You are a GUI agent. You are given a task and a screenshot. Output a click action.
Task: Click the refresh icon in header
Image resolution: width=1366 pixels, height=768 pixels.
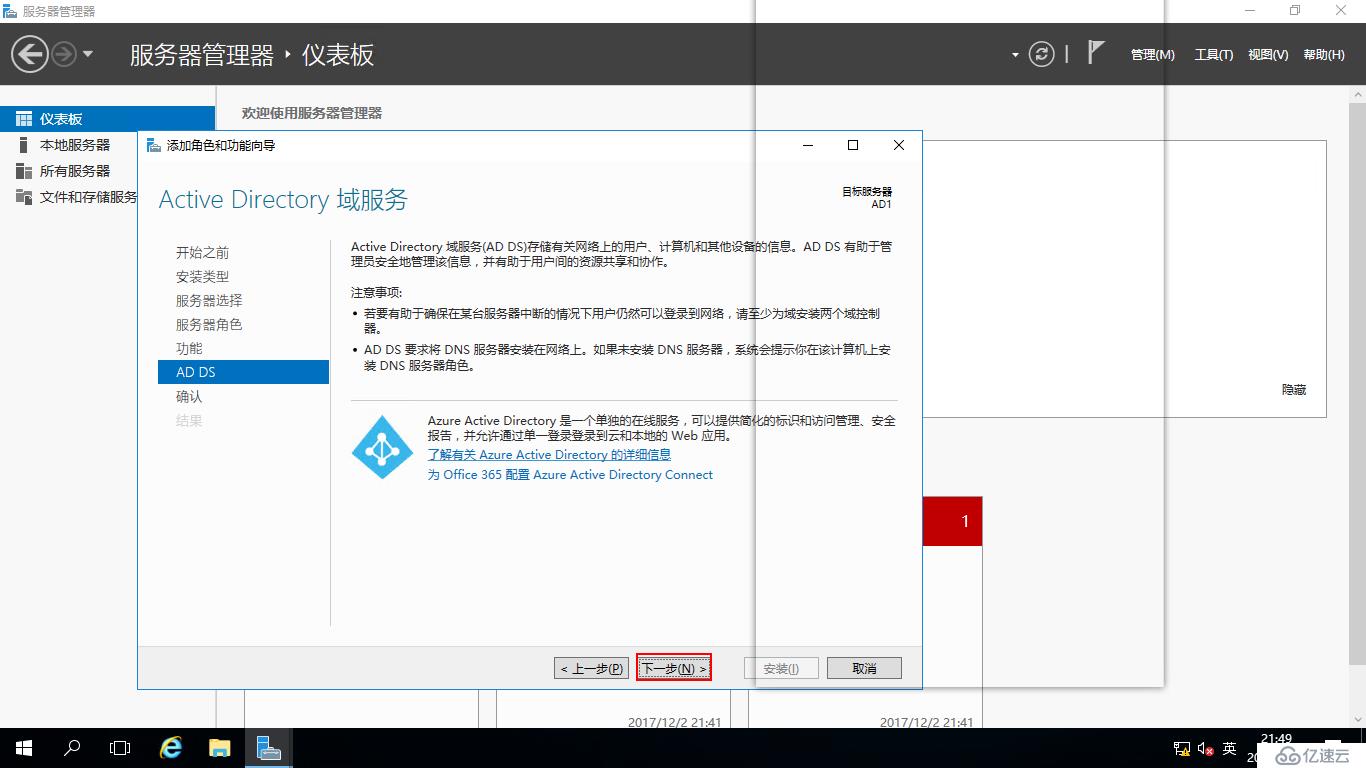1042,54
